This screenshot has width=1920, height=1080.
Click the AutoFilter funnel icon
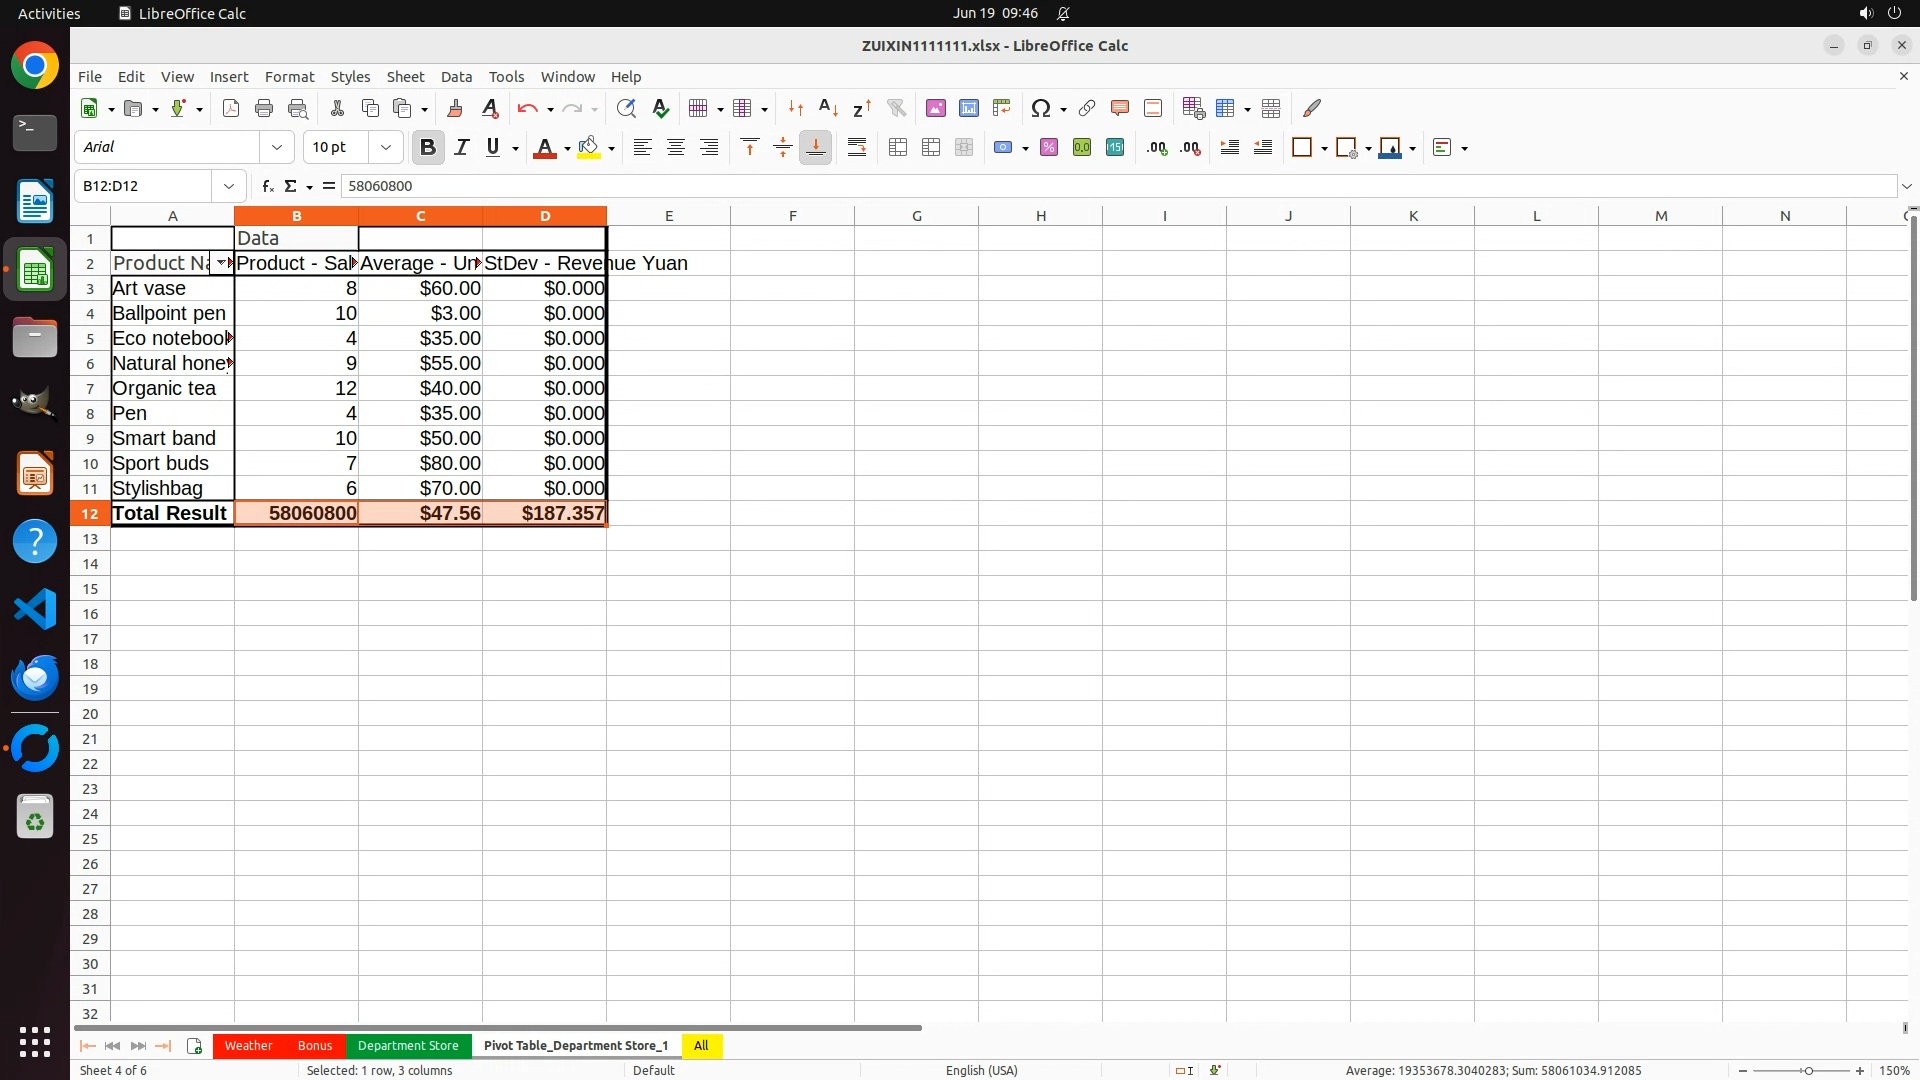(x=896, y=108)
